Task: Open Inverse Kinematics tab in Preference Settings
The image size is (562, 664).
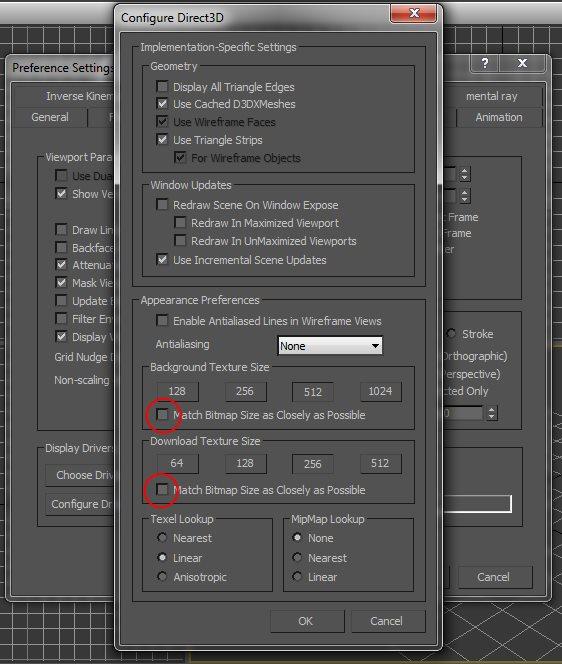Action: coord(64,97)
